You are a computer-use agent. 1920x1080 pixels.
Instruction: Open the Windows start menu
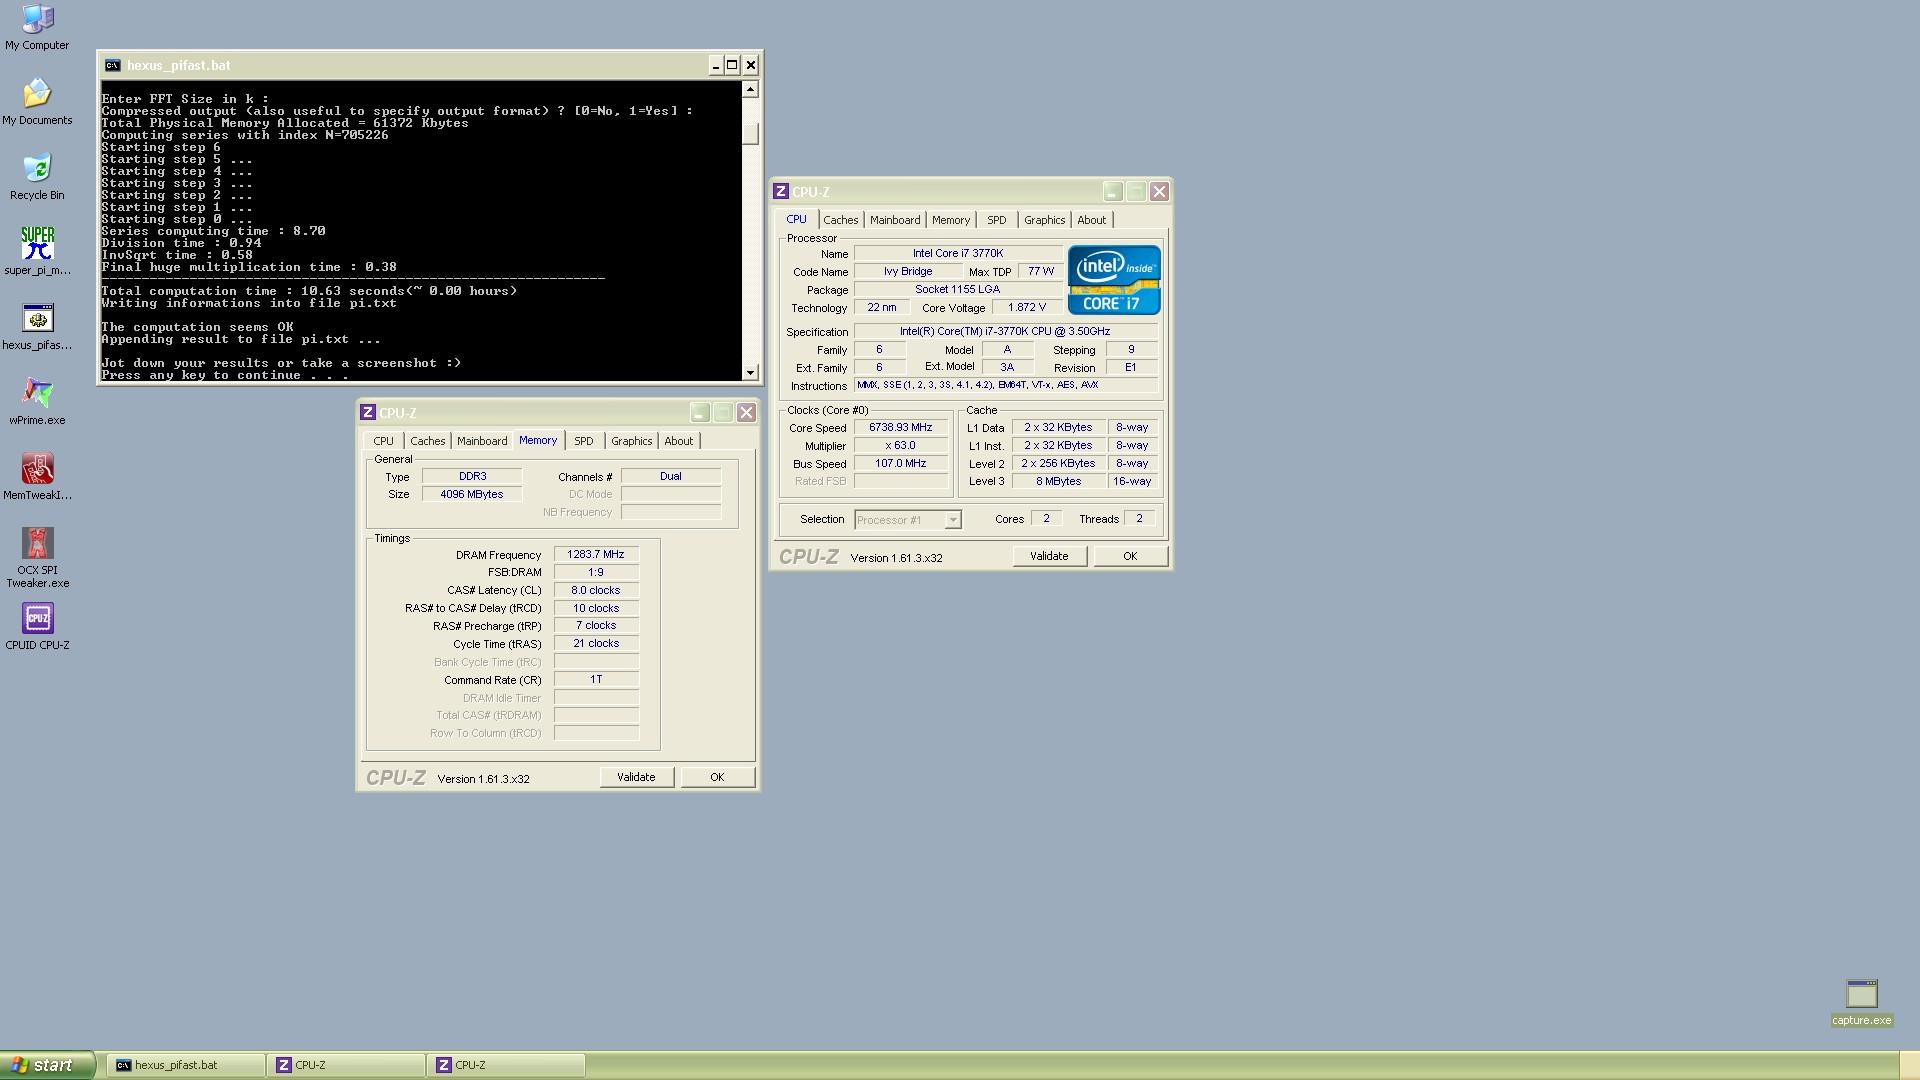pyautogui.click(x=47, y=1065)
